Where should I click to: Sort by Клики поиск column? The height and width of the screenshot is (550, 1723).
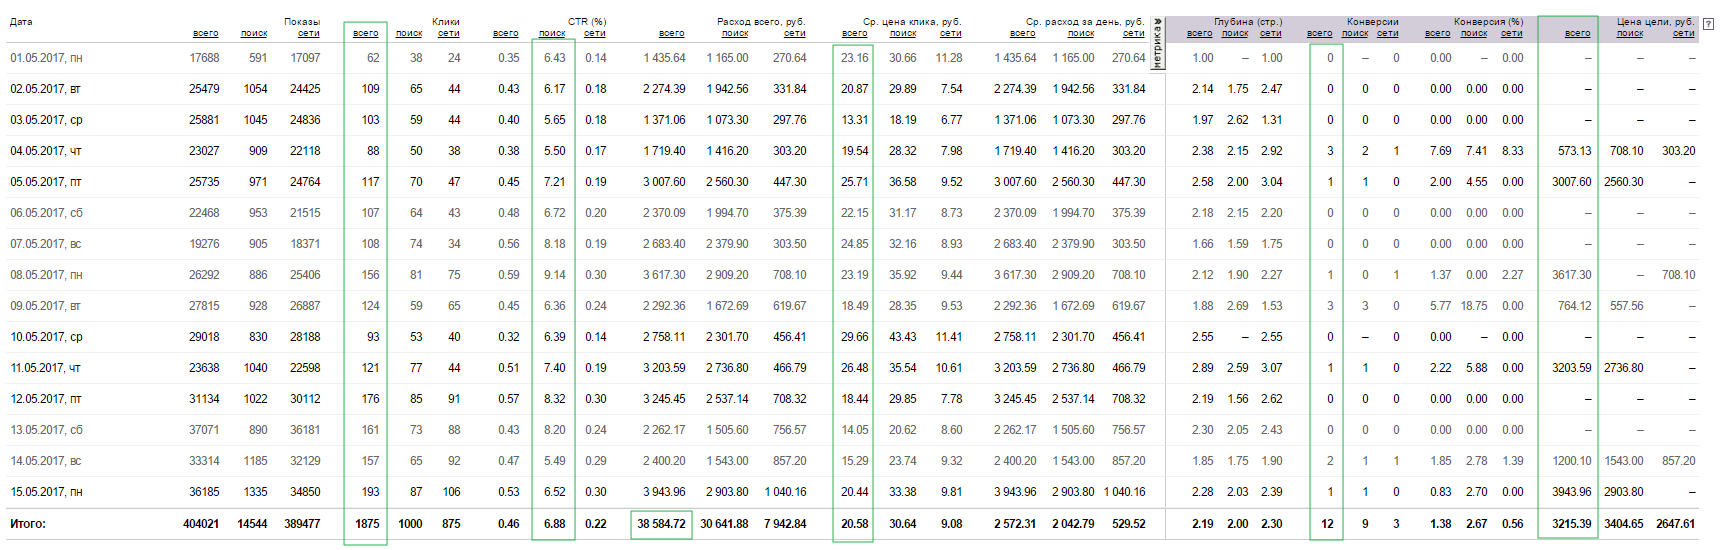coord(409,34)
